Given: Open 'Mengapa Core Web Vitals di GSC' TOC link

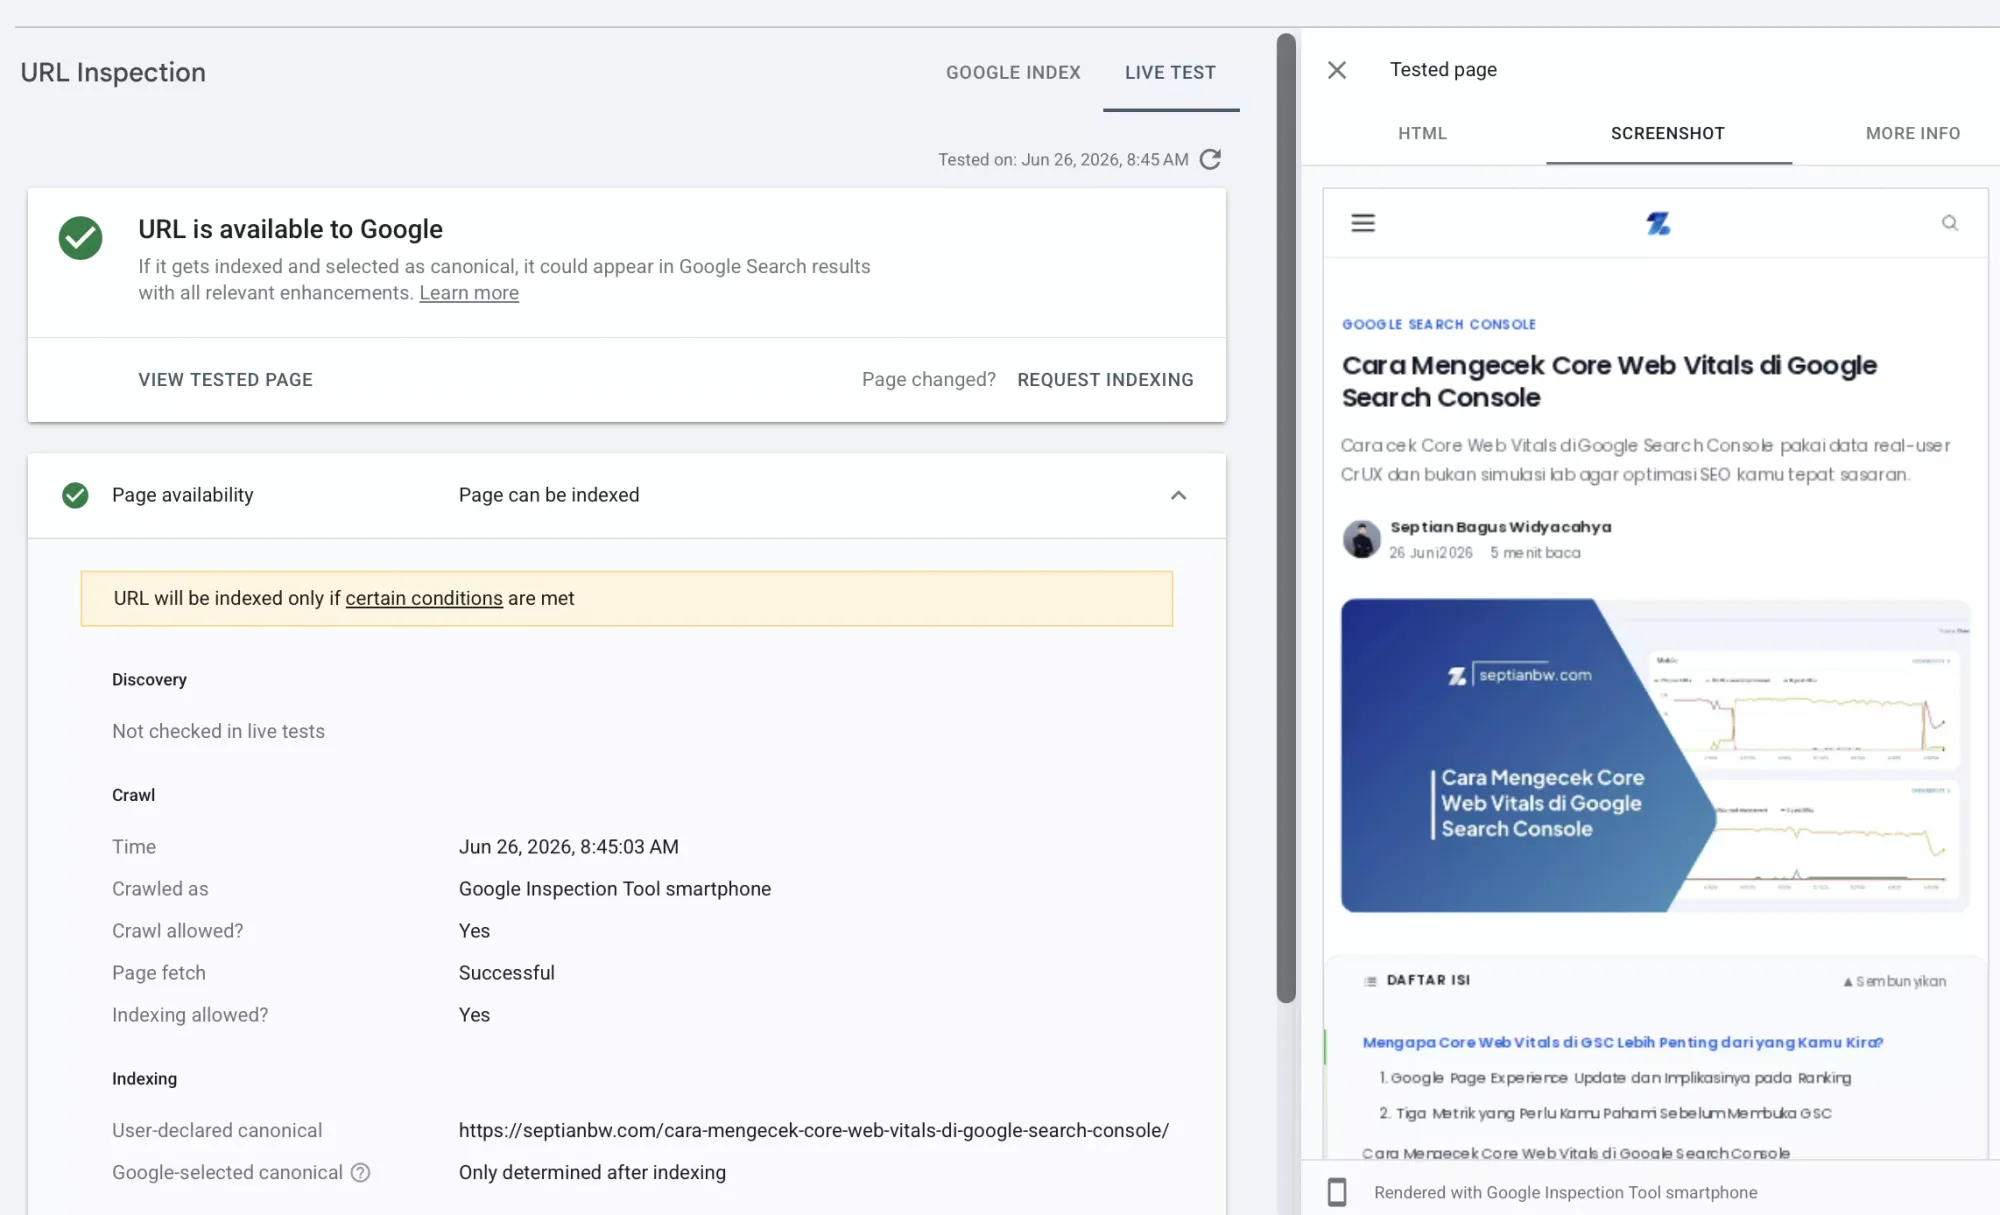Looking at the screenshot, I should click(x=1622, y=1042).
